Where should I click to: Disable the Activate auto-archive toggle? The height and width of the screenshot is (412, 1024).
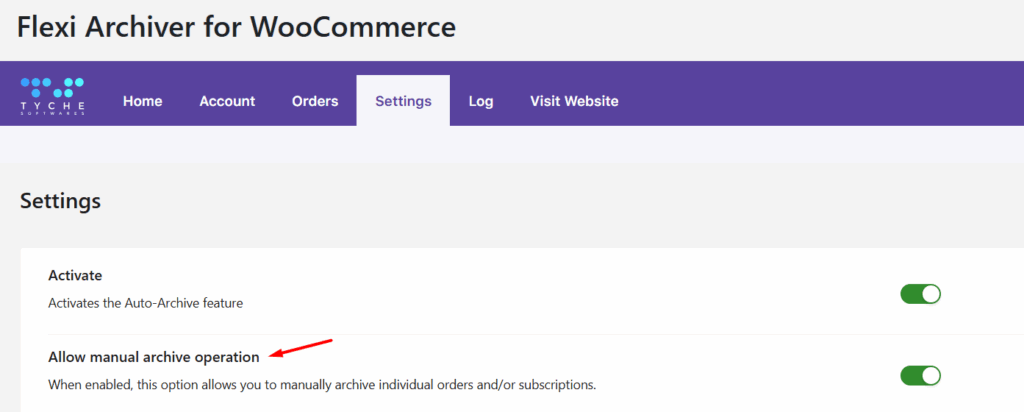coord(920,294)
